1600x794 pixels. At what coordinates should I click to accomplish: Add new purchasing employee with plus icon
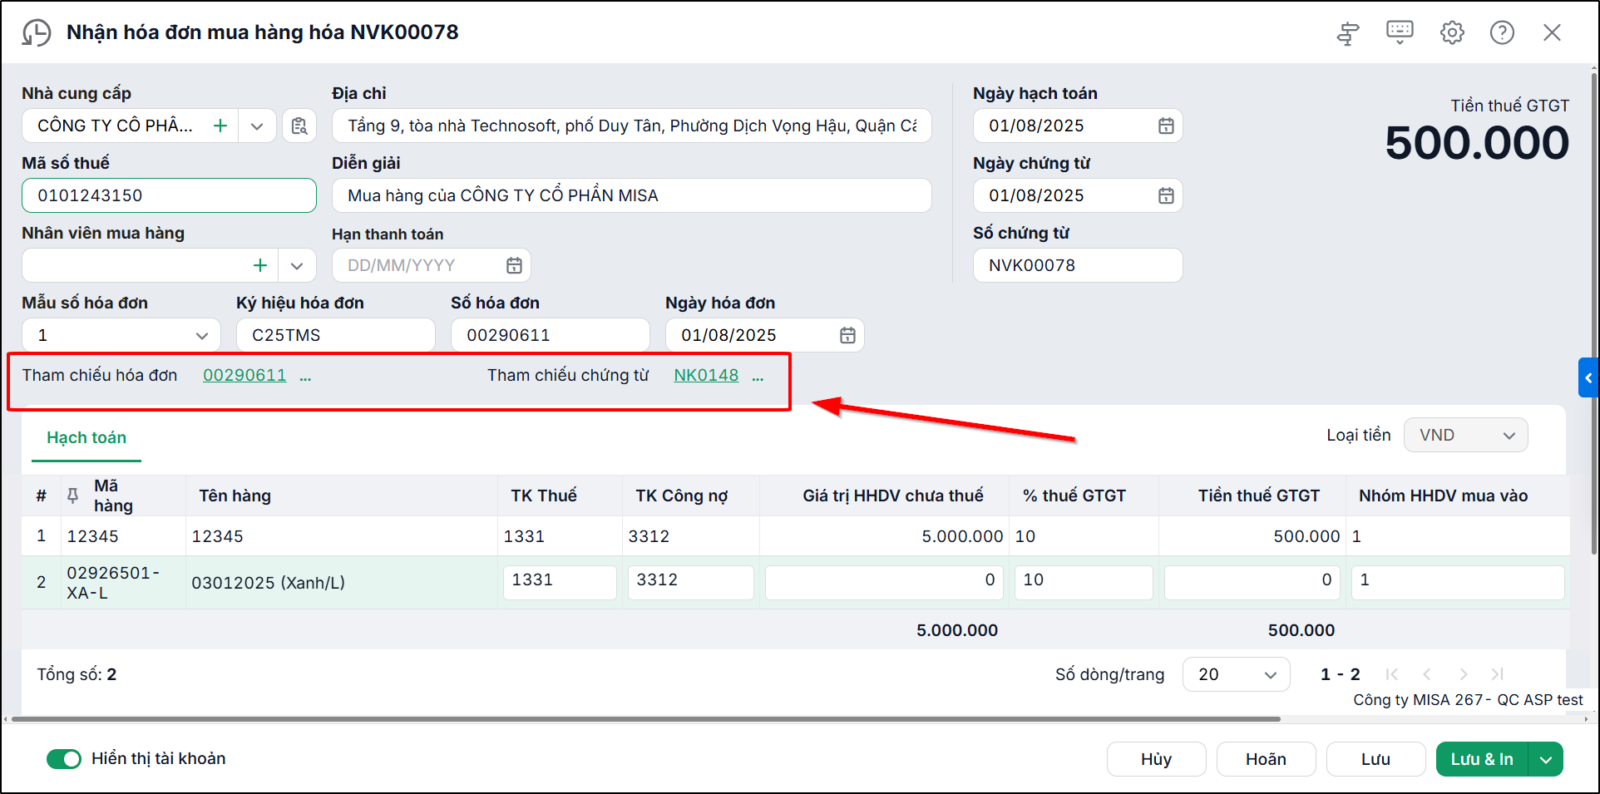pos(260,266)
